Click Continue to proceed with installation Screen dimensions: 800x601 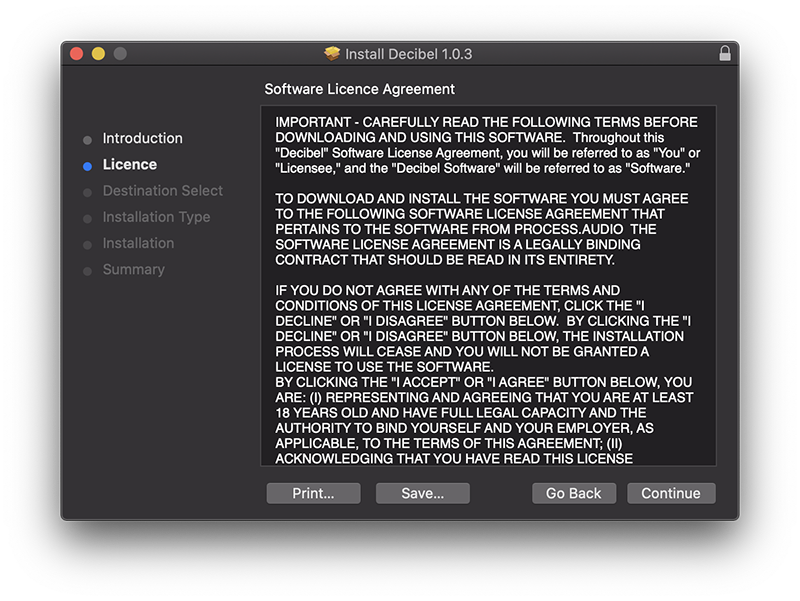click(x=671, y=493)
